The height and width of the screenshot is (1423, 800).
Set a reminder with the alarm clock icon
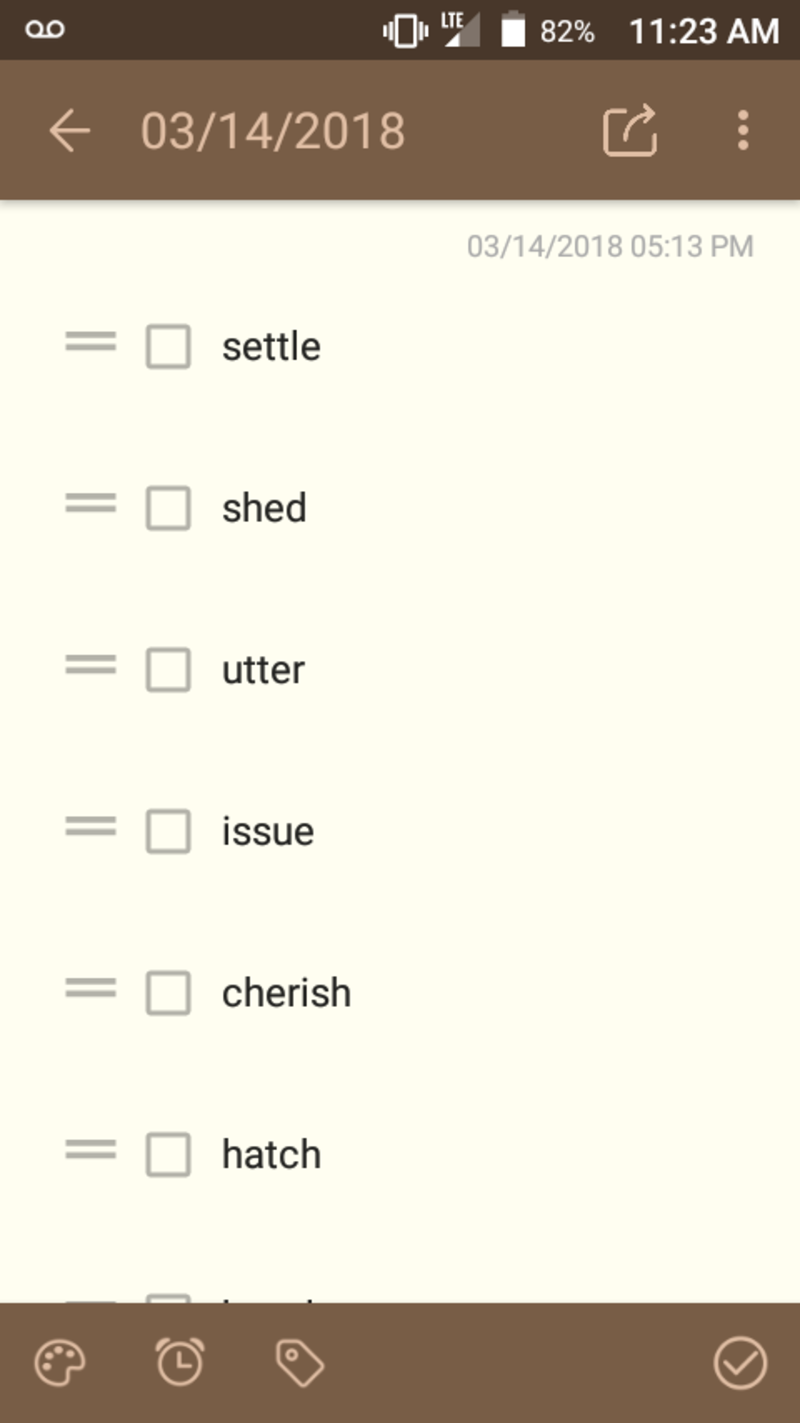pyautogui.click(x=180, y=1361)
